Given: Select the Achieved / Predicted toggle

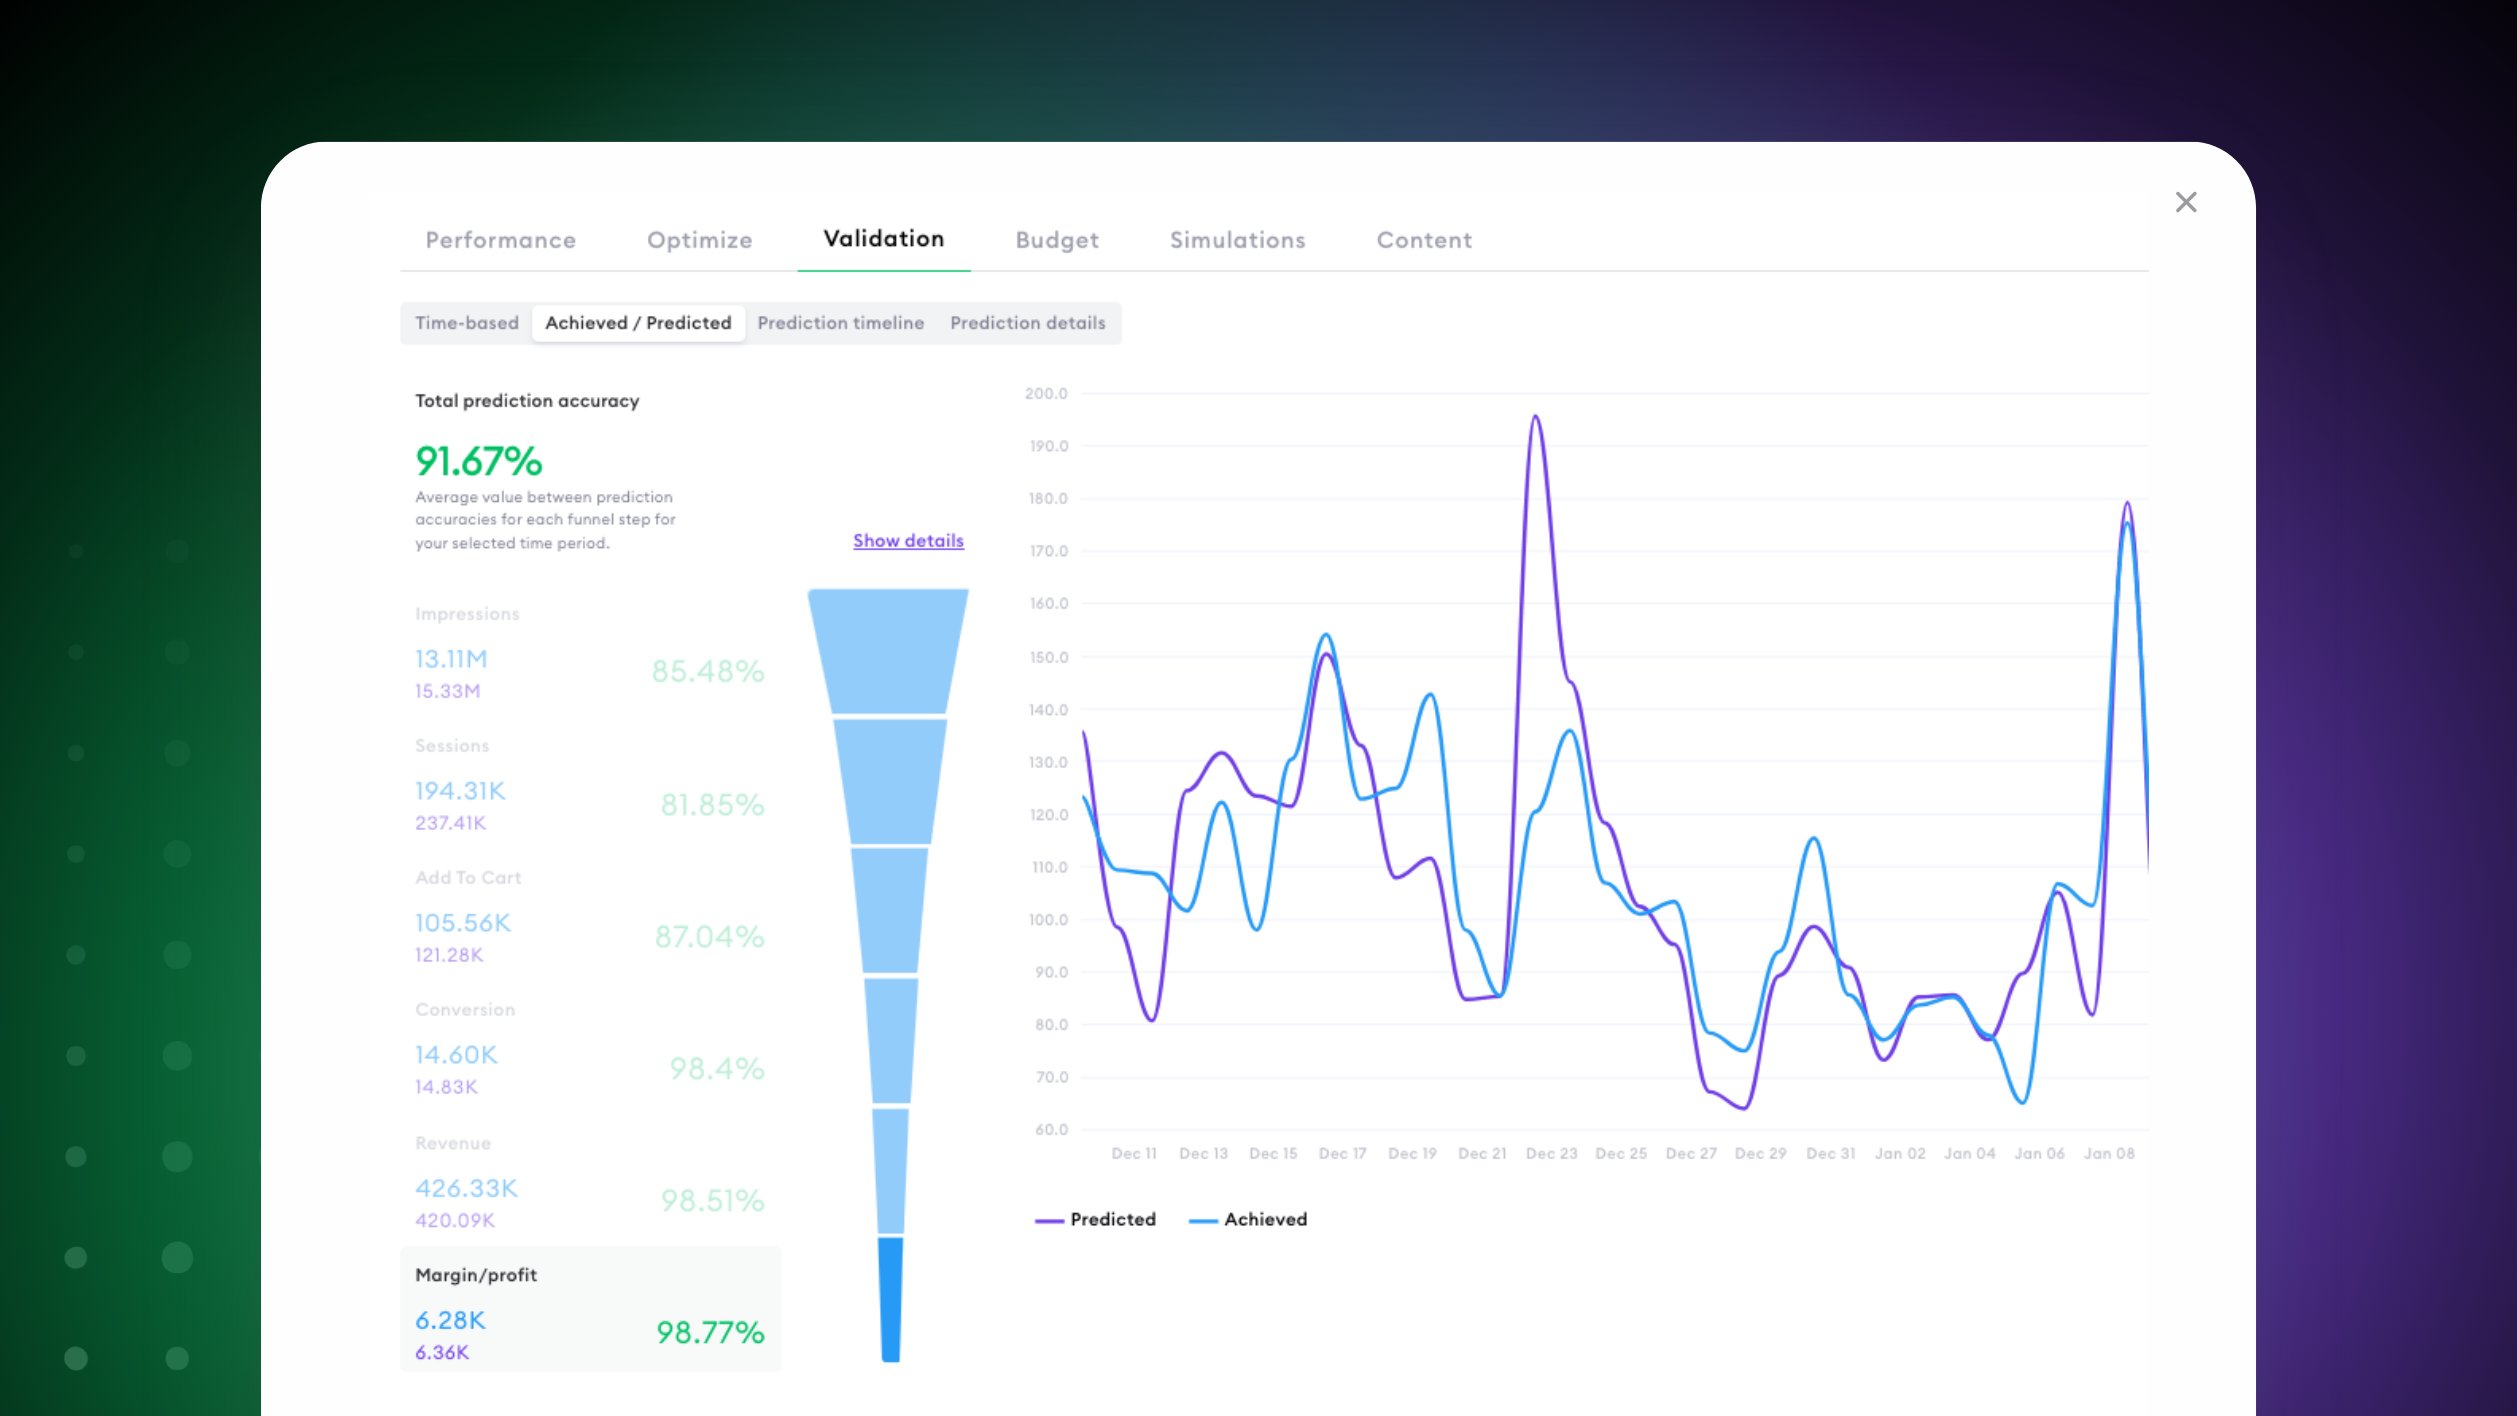Looking at the screenshot, I should click(x=638, y=323).
